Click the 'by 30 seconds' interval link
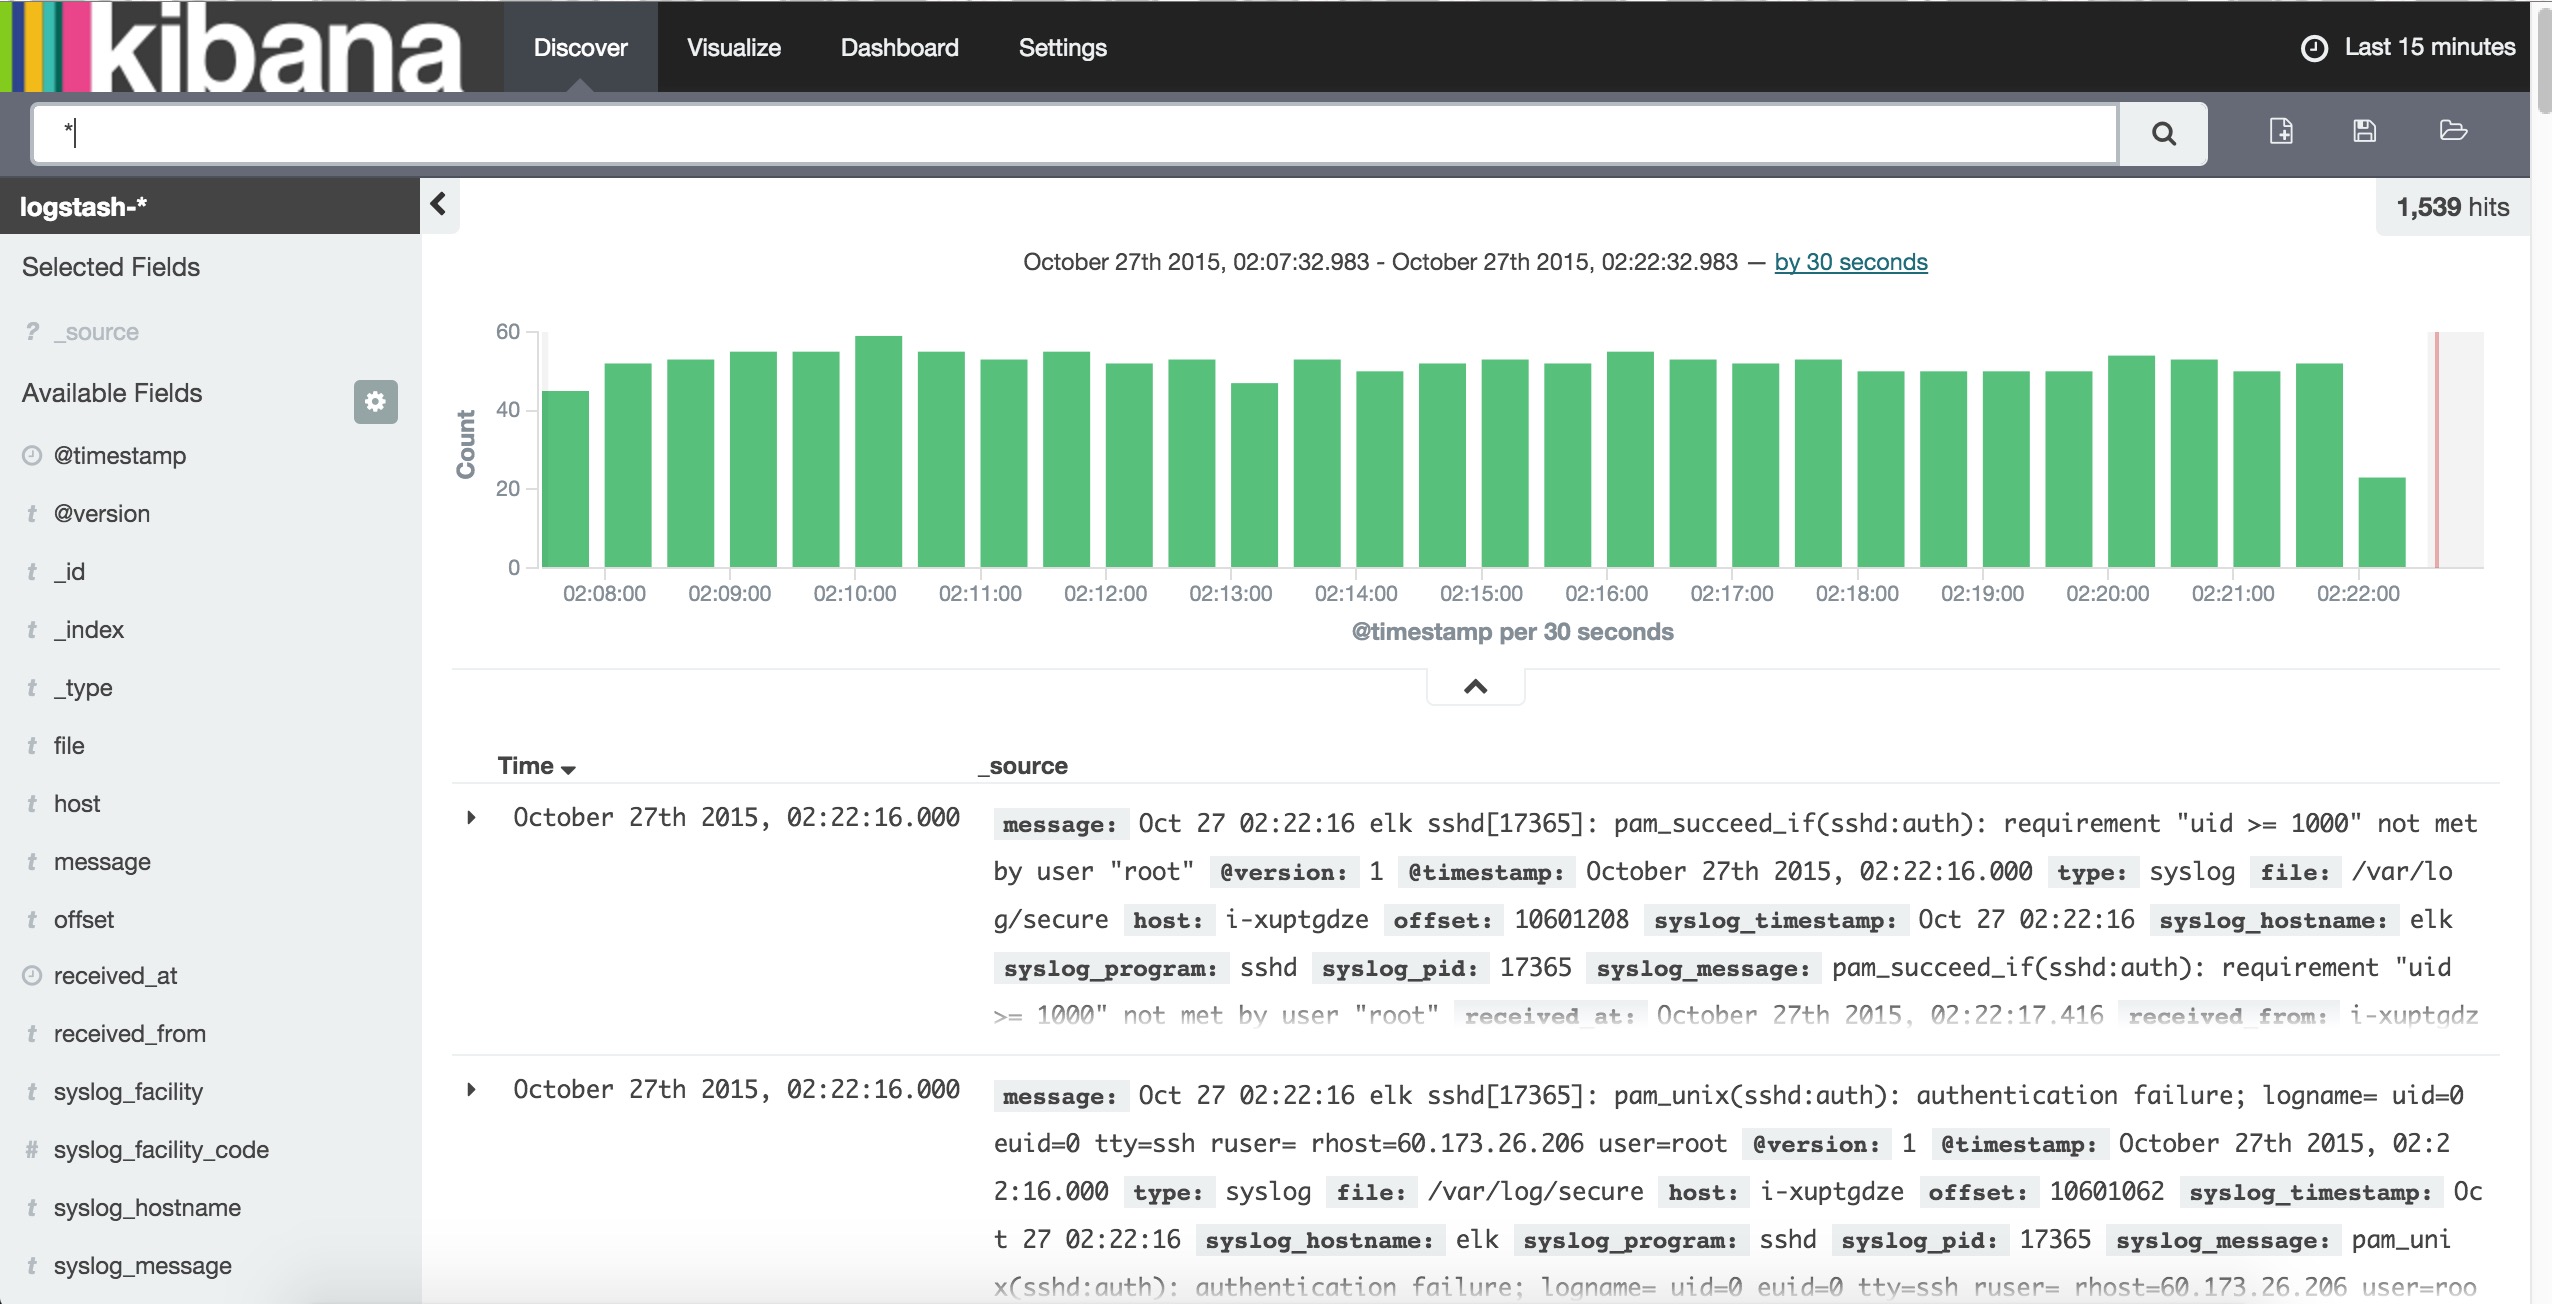 coord(1850,262)
